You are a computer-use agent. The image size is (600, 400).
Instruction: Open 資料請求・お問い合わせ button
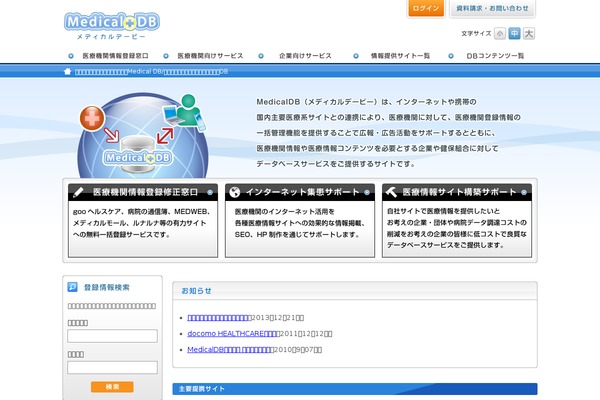[x=492, y=8]
